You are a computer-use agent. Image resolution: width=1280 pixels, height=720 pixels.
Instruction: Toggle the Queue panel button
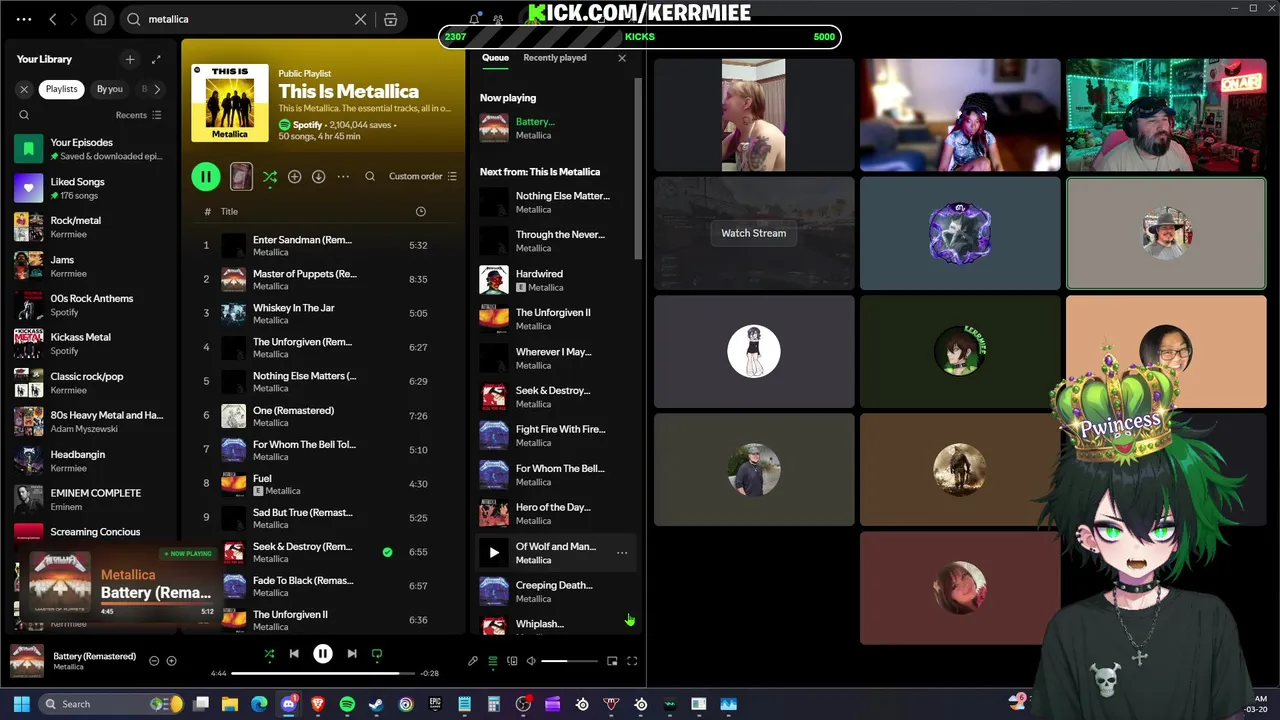pyautogui.click(x=493, y=661)
